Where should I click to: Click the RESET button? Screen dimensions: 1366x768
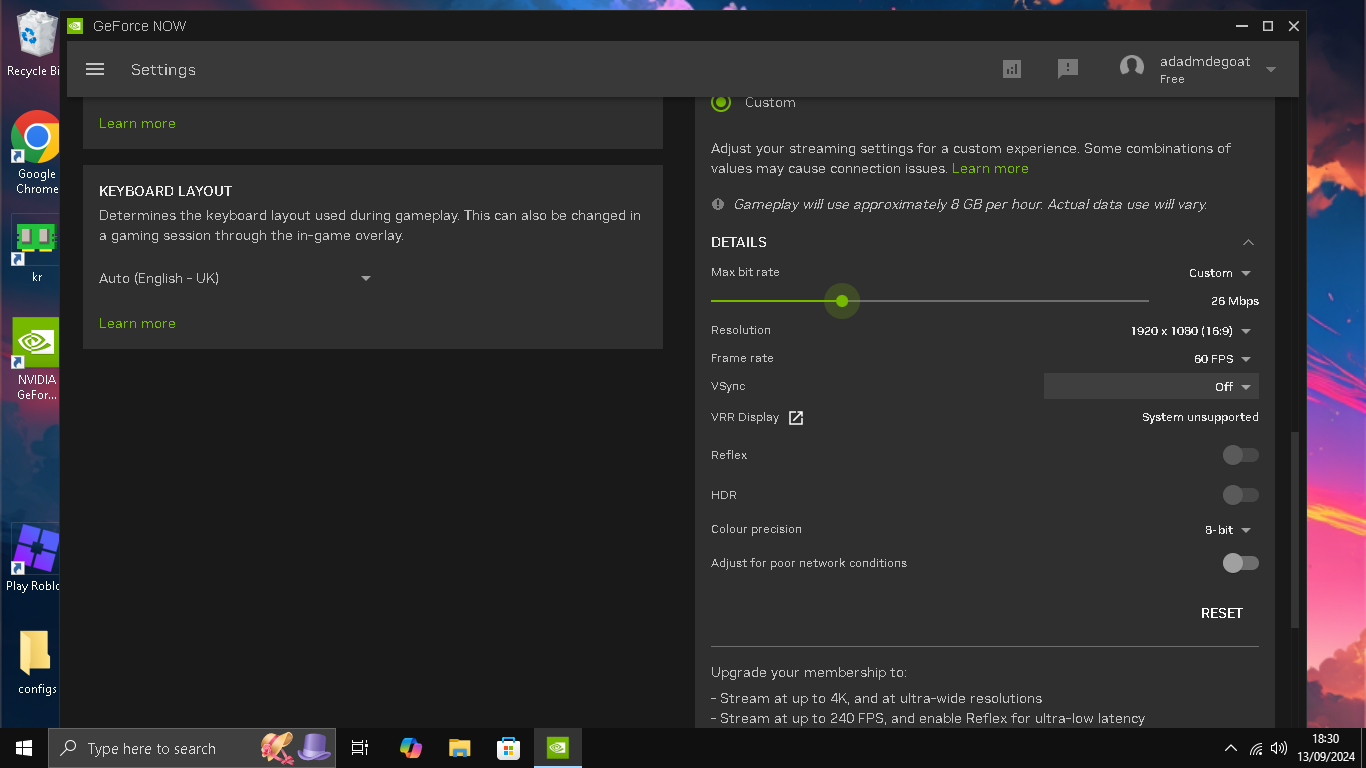pyautogui.click(x=1222, y=613)
